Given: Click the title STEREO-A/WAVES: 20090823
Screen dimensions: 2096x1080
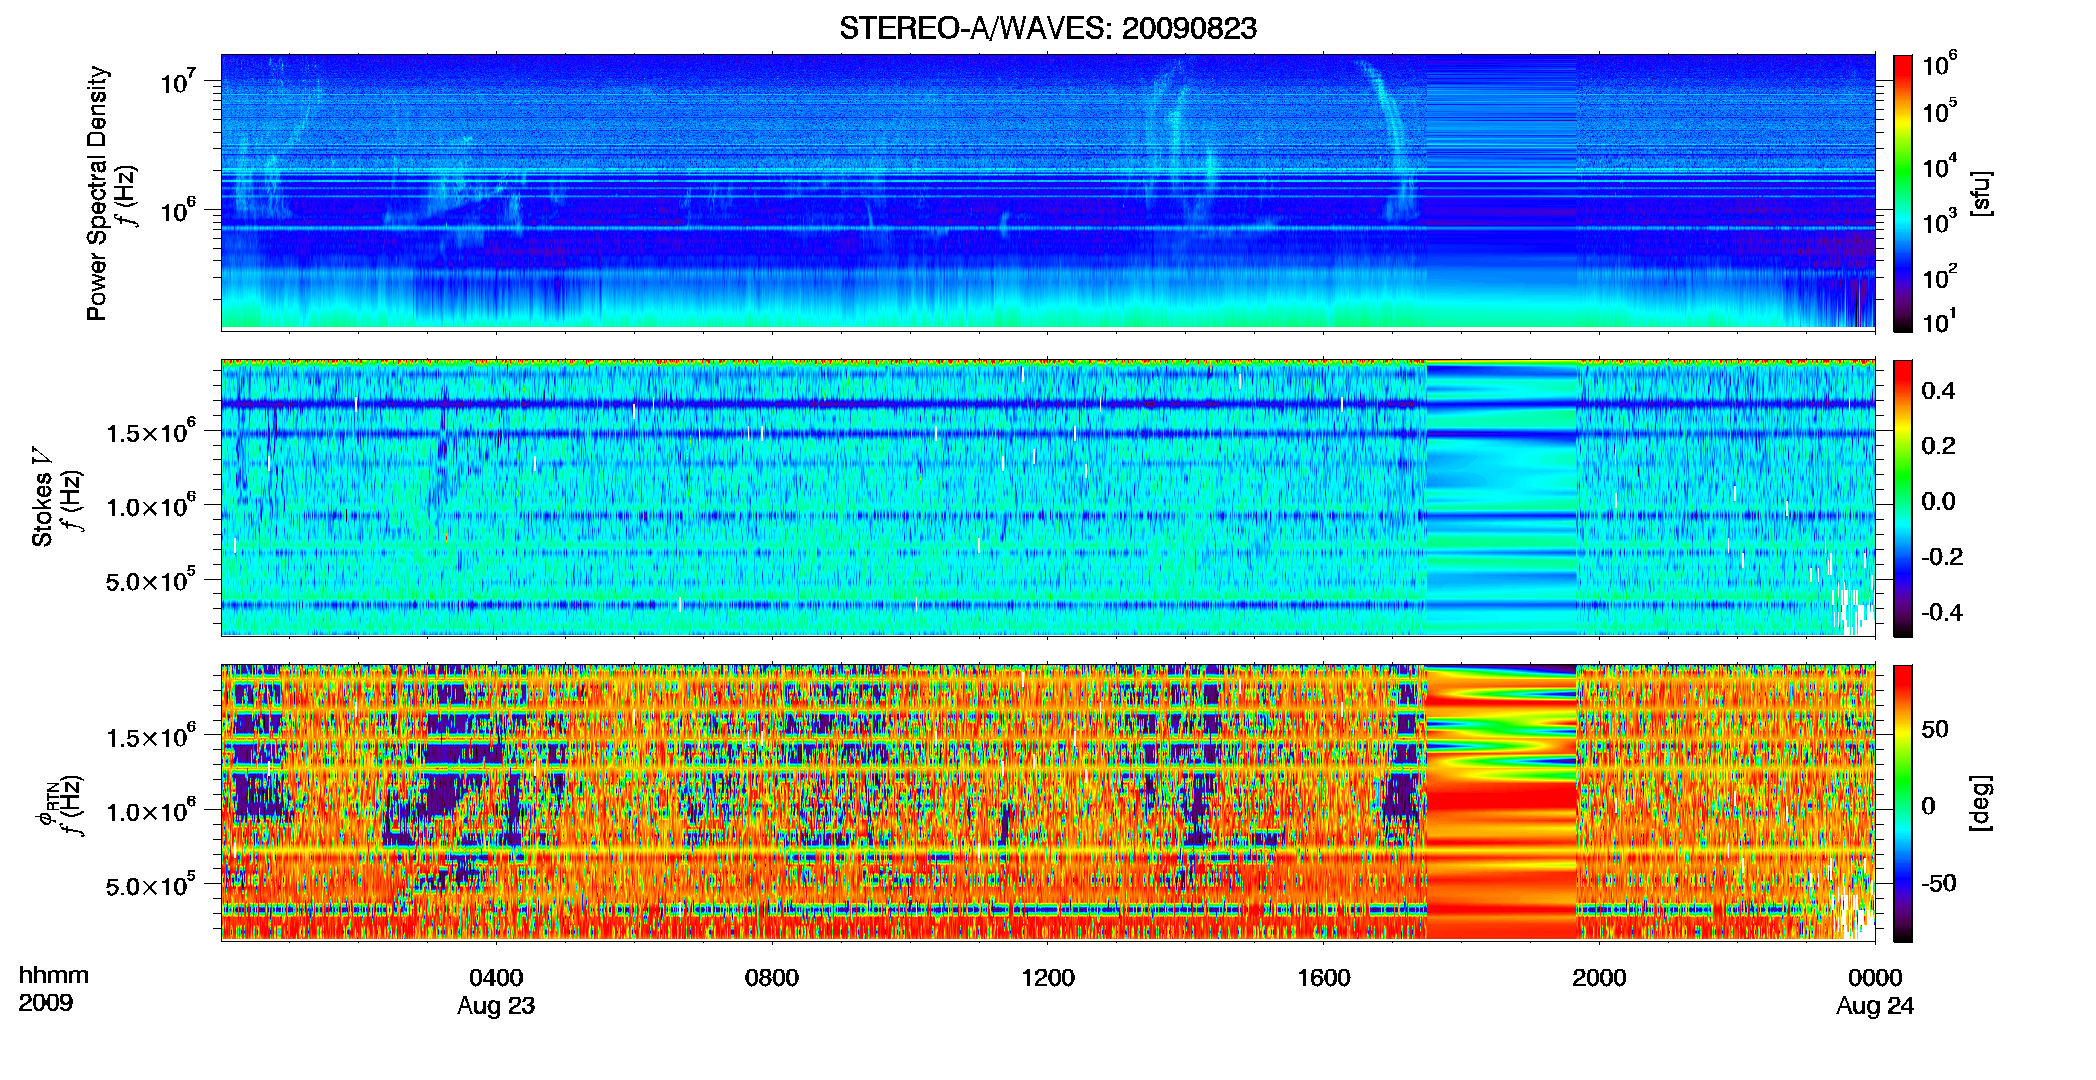Looking at the screenshot, I should [1047, 29].
